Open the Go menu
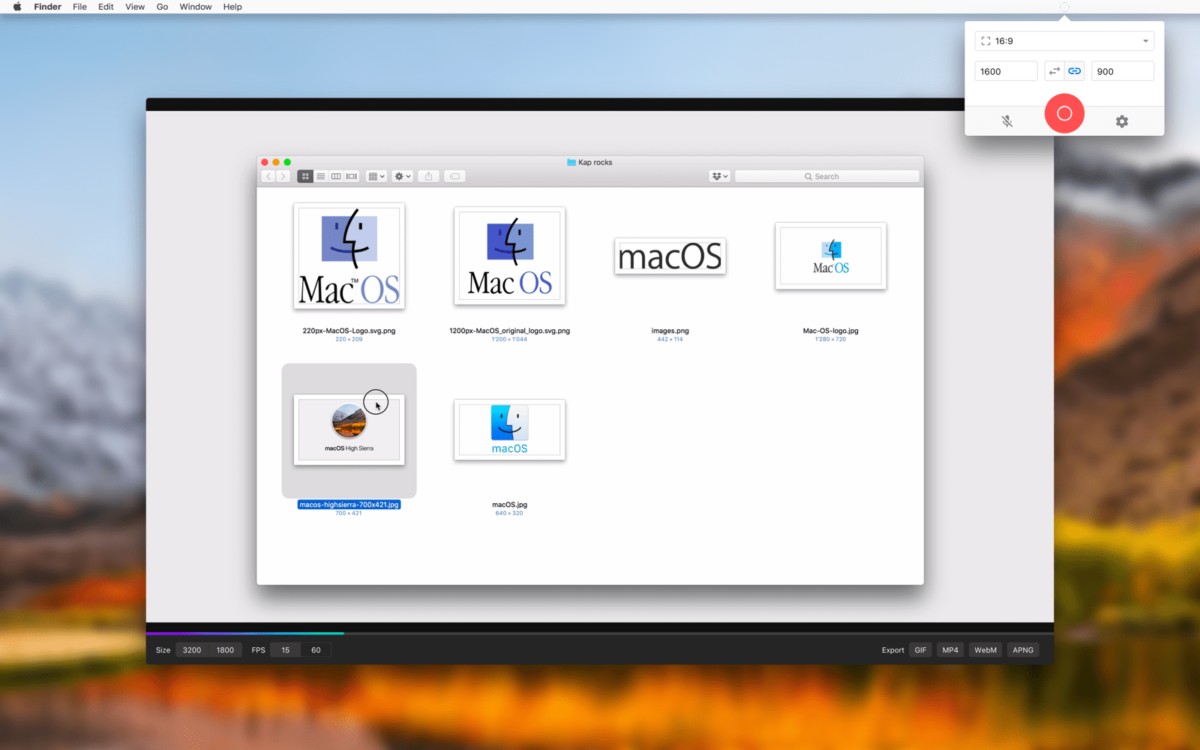Image resolution: width=1200 pixels, height=750 pixels. point(162,7)
